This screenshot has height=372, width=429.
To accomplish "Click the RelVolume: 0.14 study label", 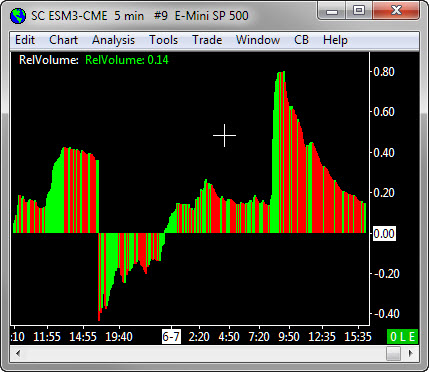I will 127,60.
